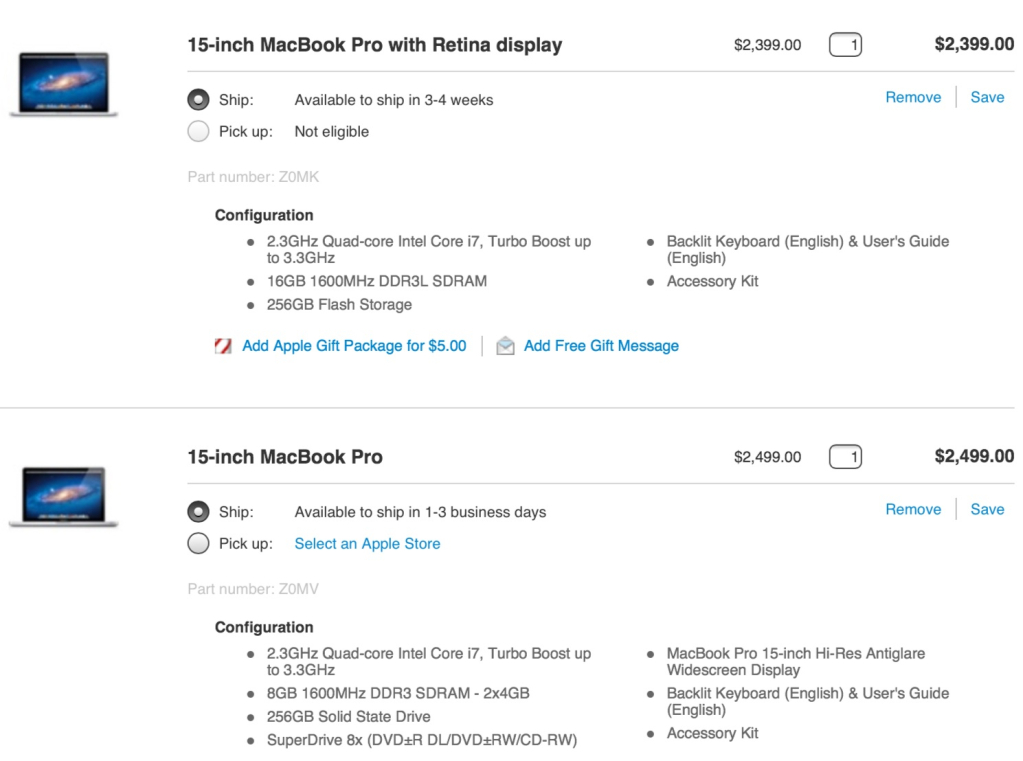The image size is (1023, 761).
Task: Open 15-inch MacBook Pro with Retina display title
Action: tap(375, 45)
